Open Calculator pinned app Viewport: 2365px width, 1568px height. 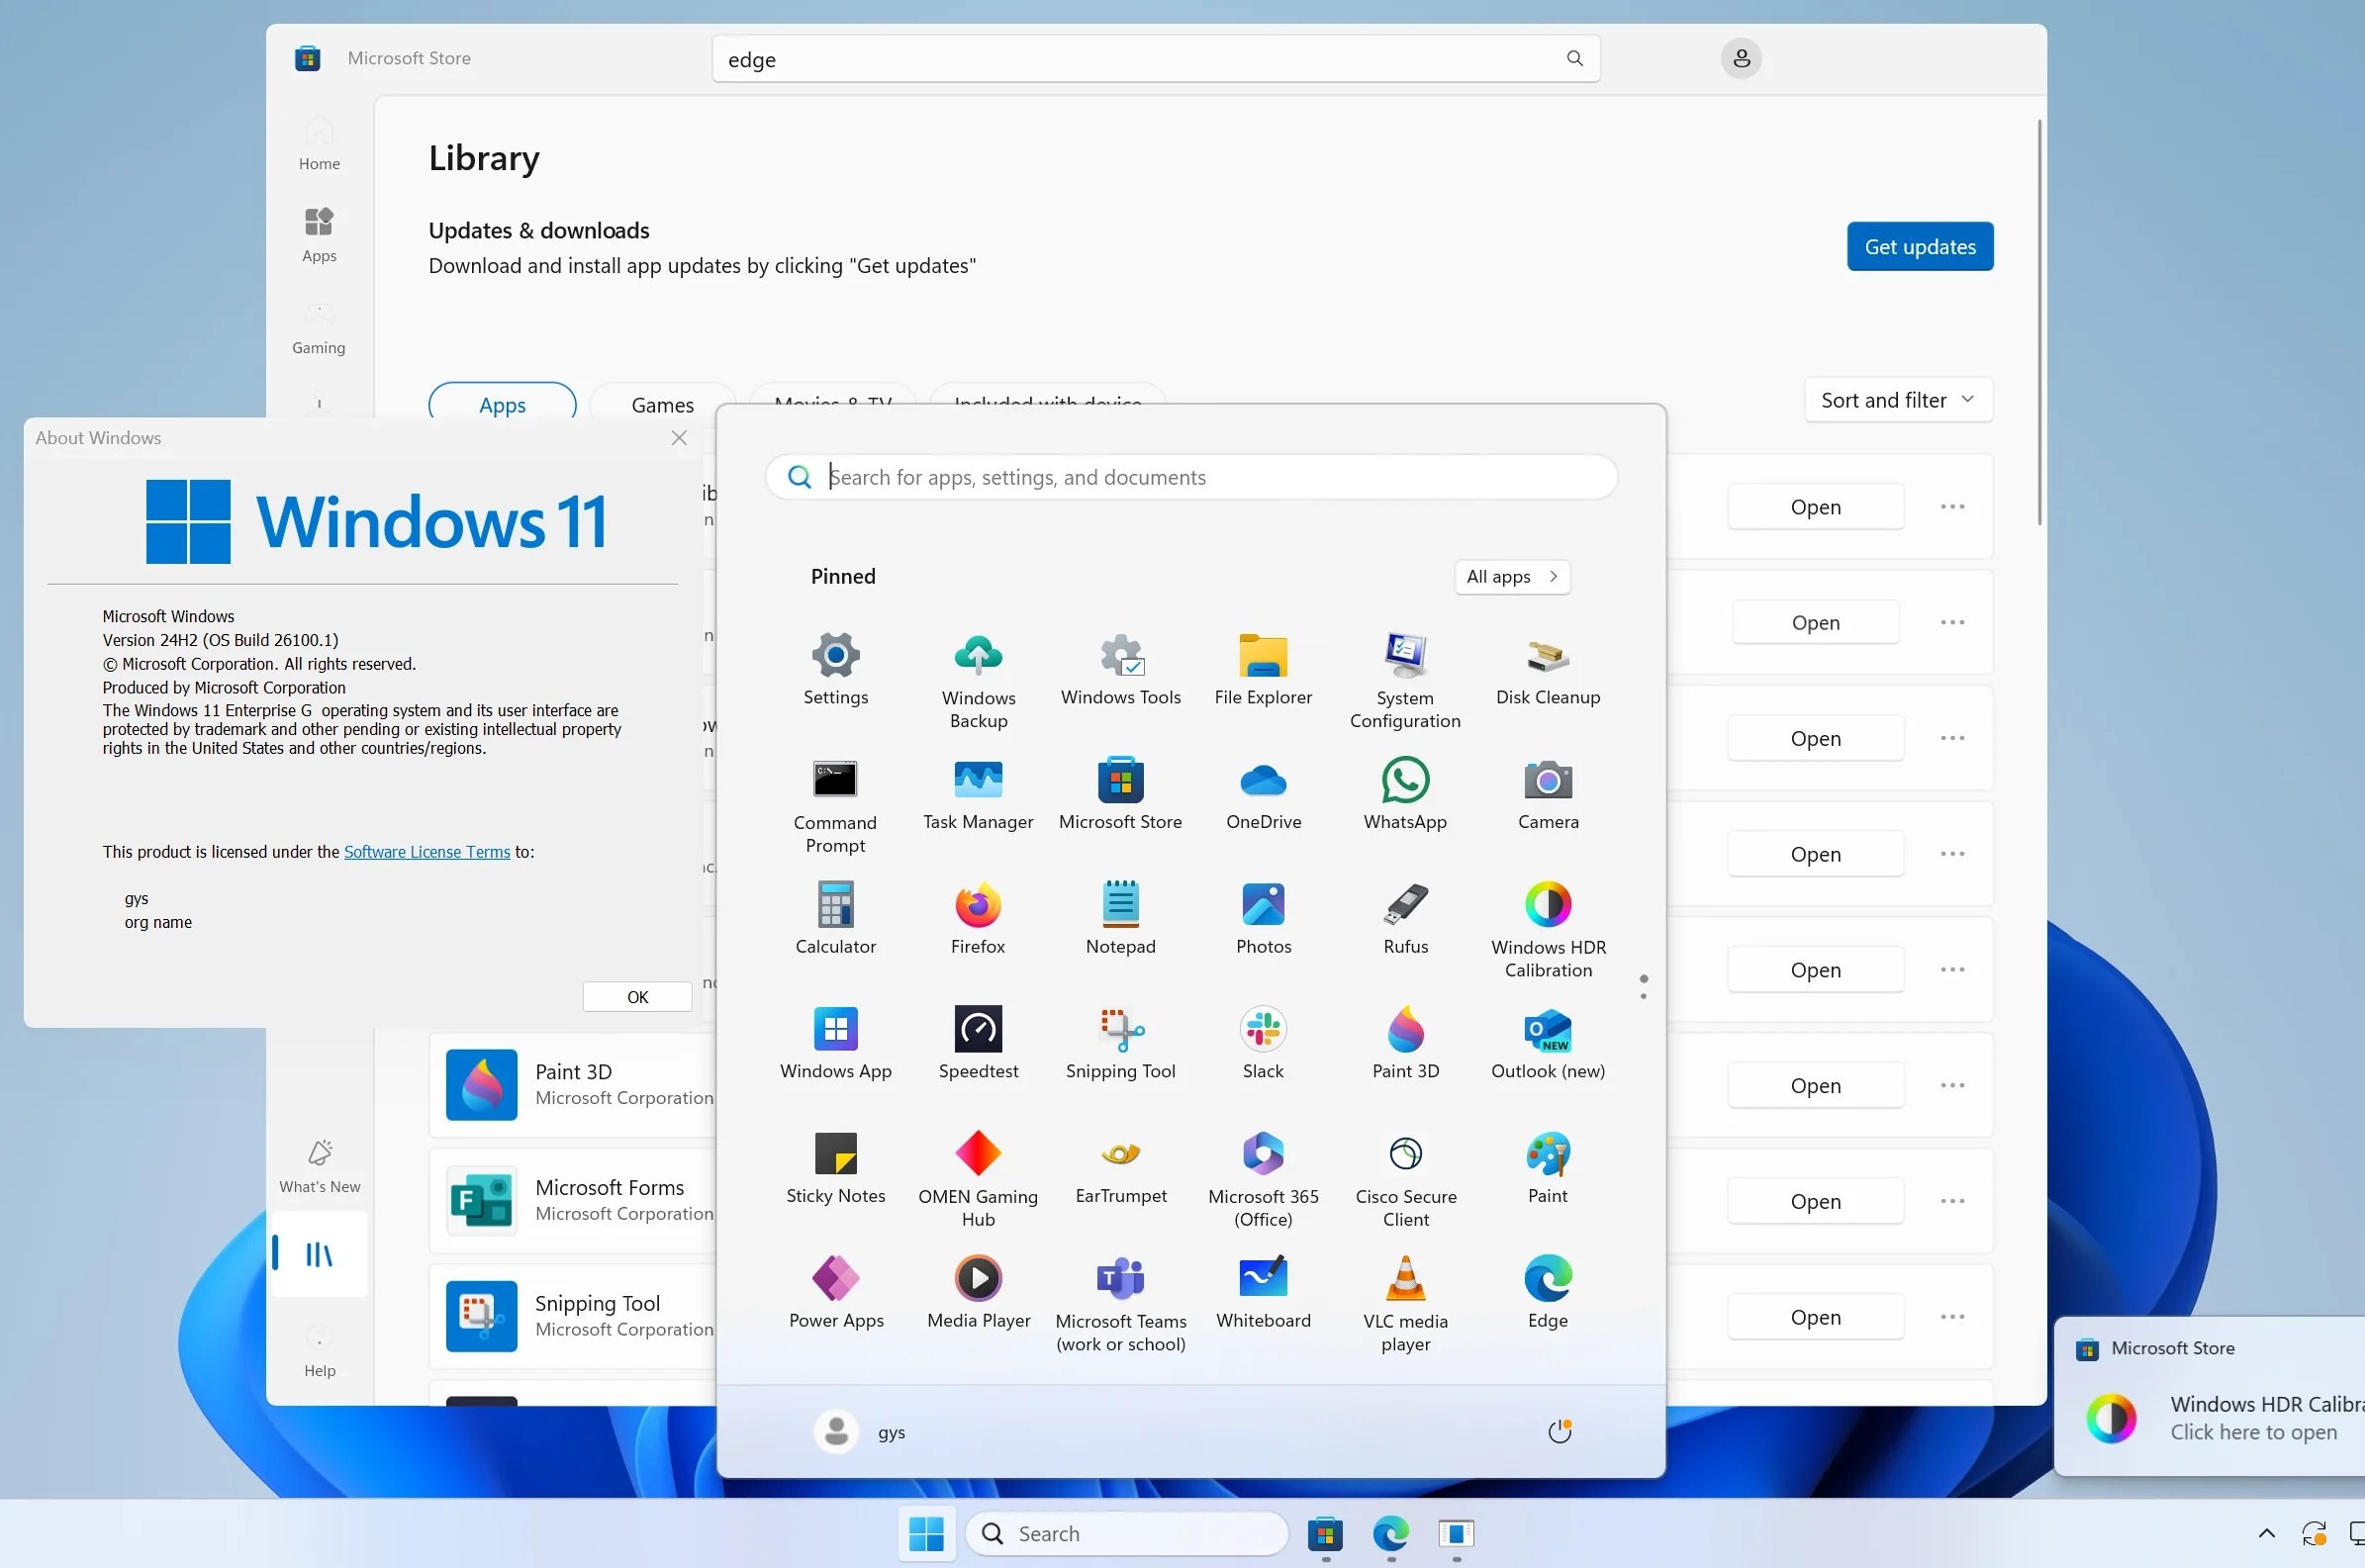click(835, 918)
